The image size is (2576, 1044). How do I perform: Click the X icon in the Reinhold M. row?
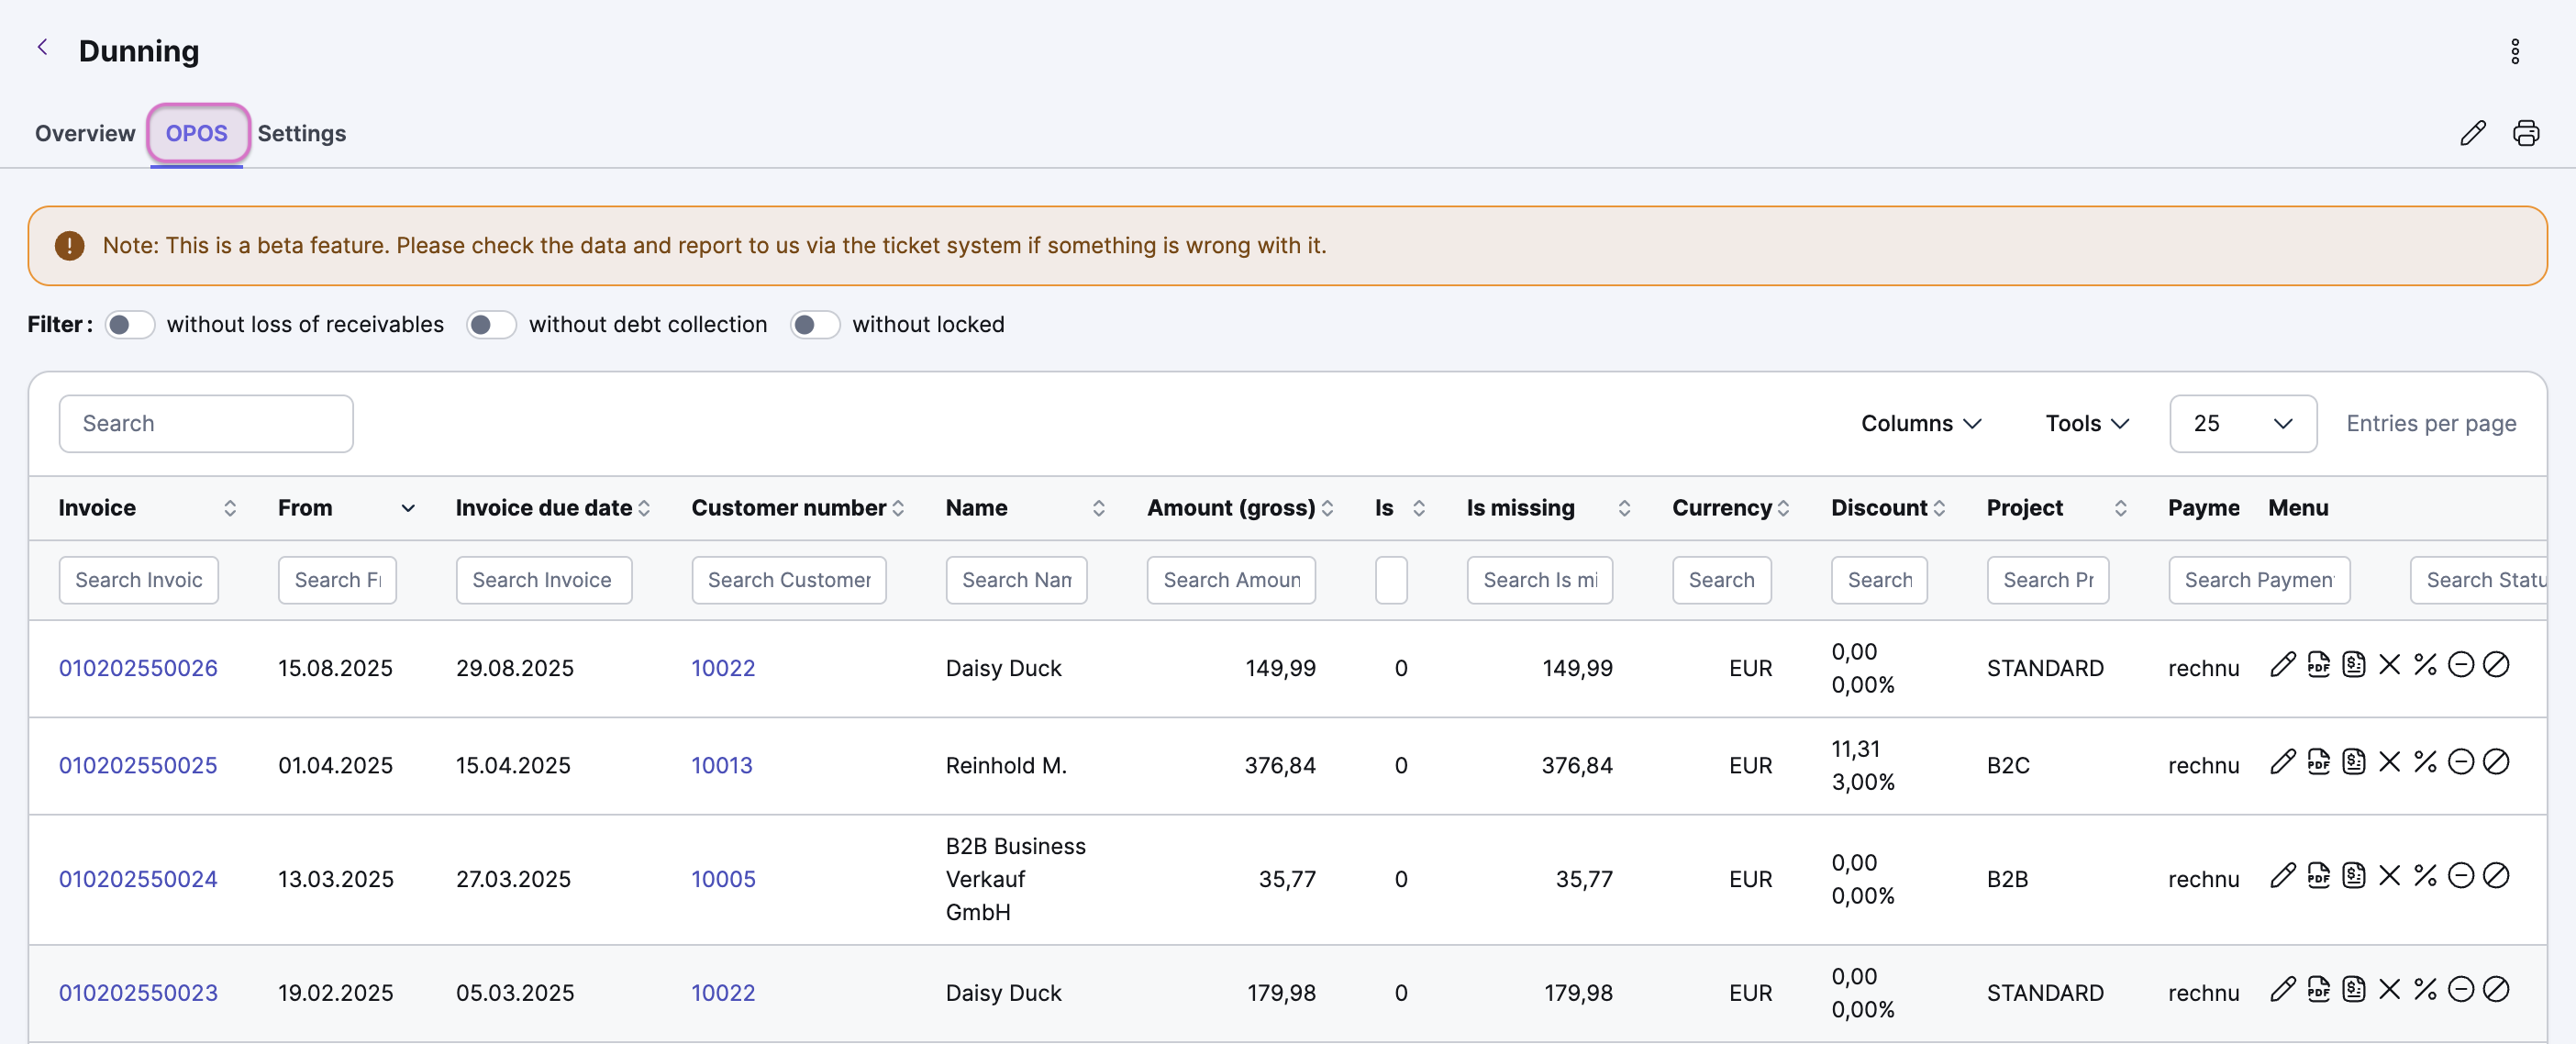coord(2389,762)
